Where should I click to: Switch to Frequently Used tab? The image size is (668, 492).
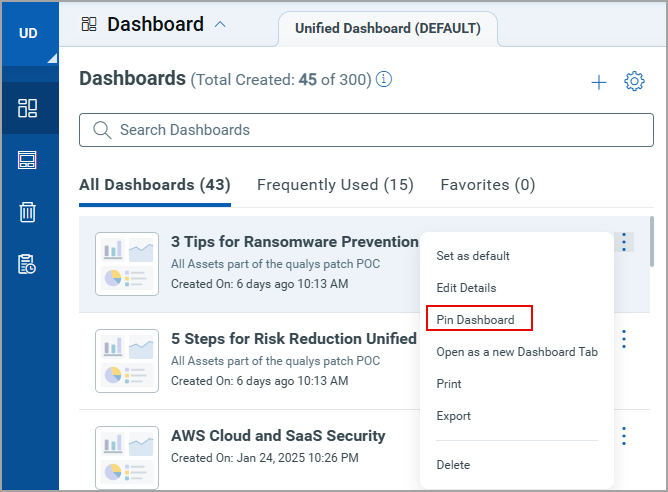click(x=335, y=185)
